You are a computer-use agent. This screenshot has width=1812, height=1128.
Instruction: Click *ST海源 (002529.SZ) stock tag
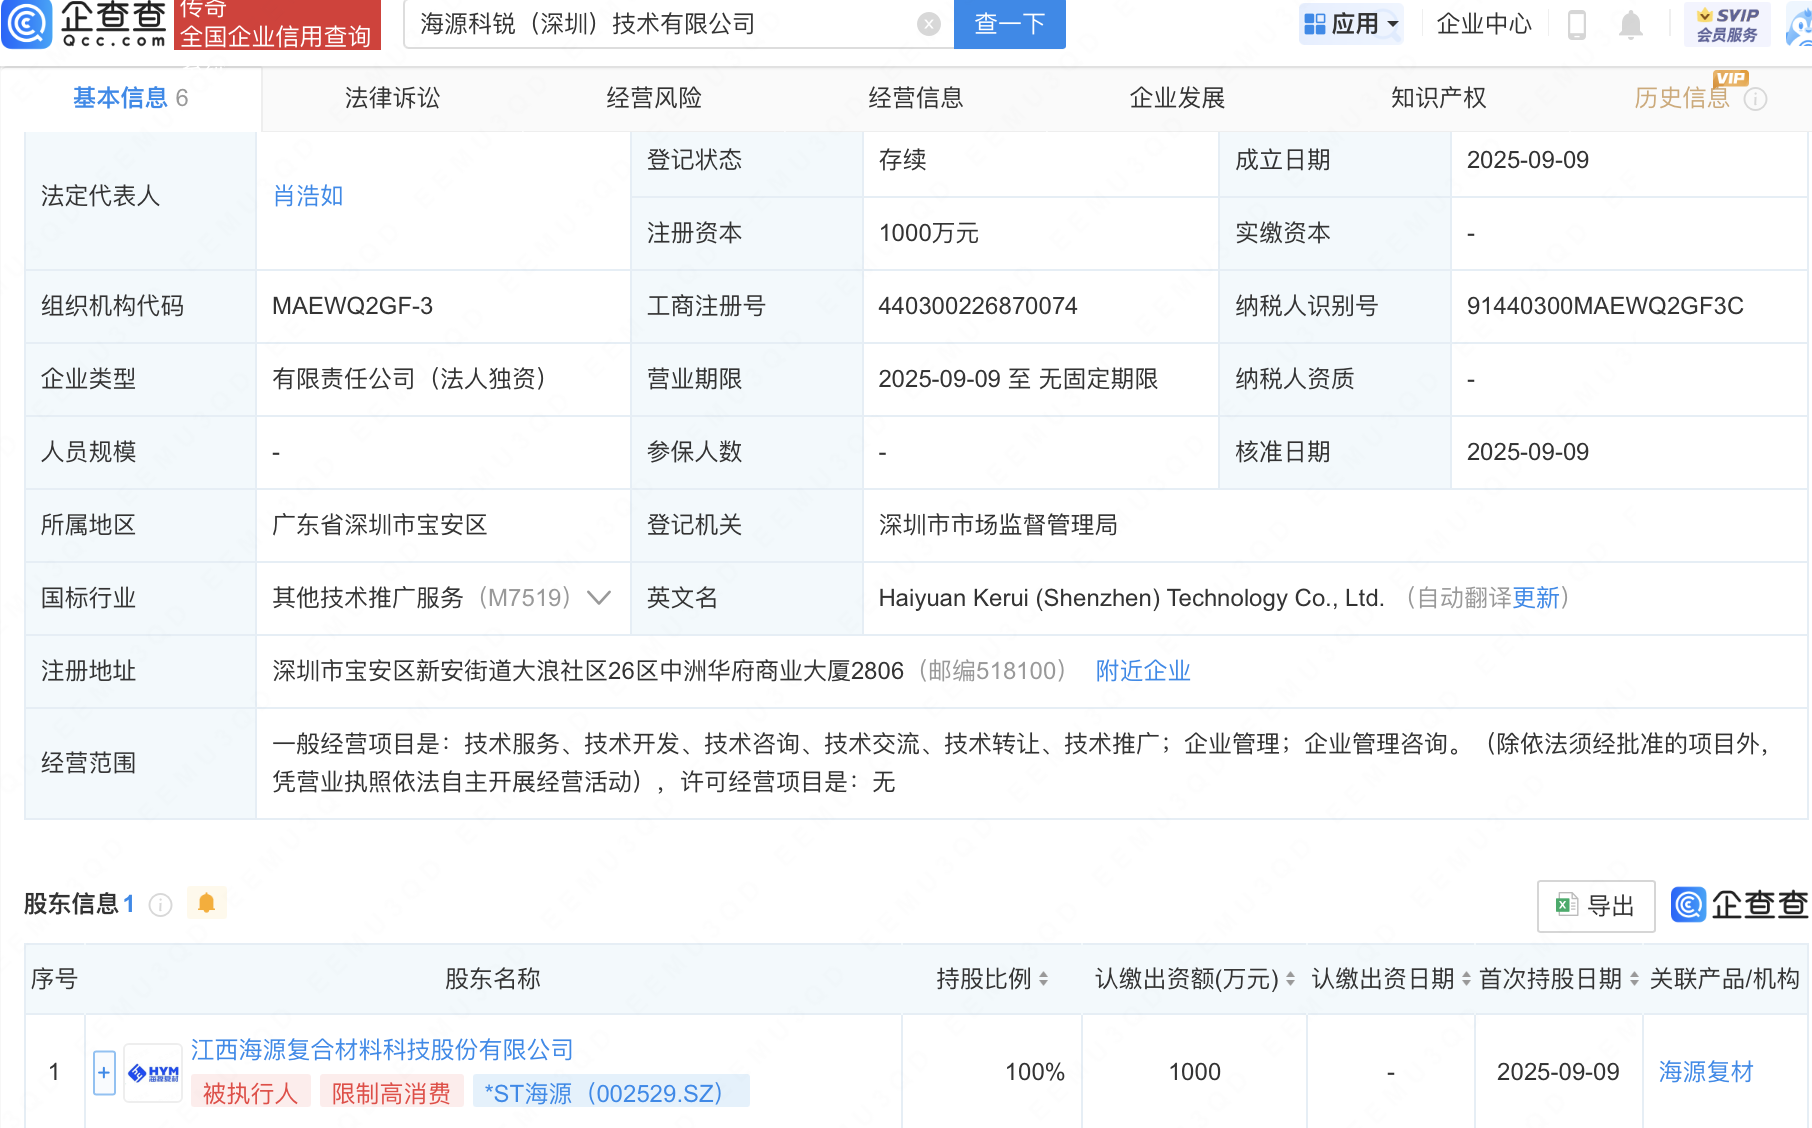(x=611, y=1093)
